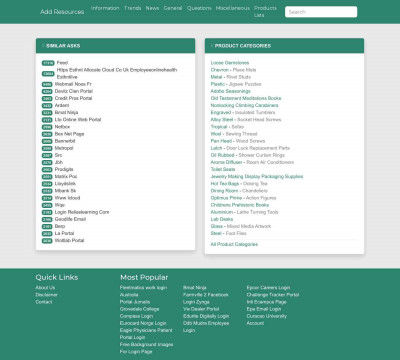Open the Epa Email Login footer link
The image size is (400, 360).
[264, 309]
